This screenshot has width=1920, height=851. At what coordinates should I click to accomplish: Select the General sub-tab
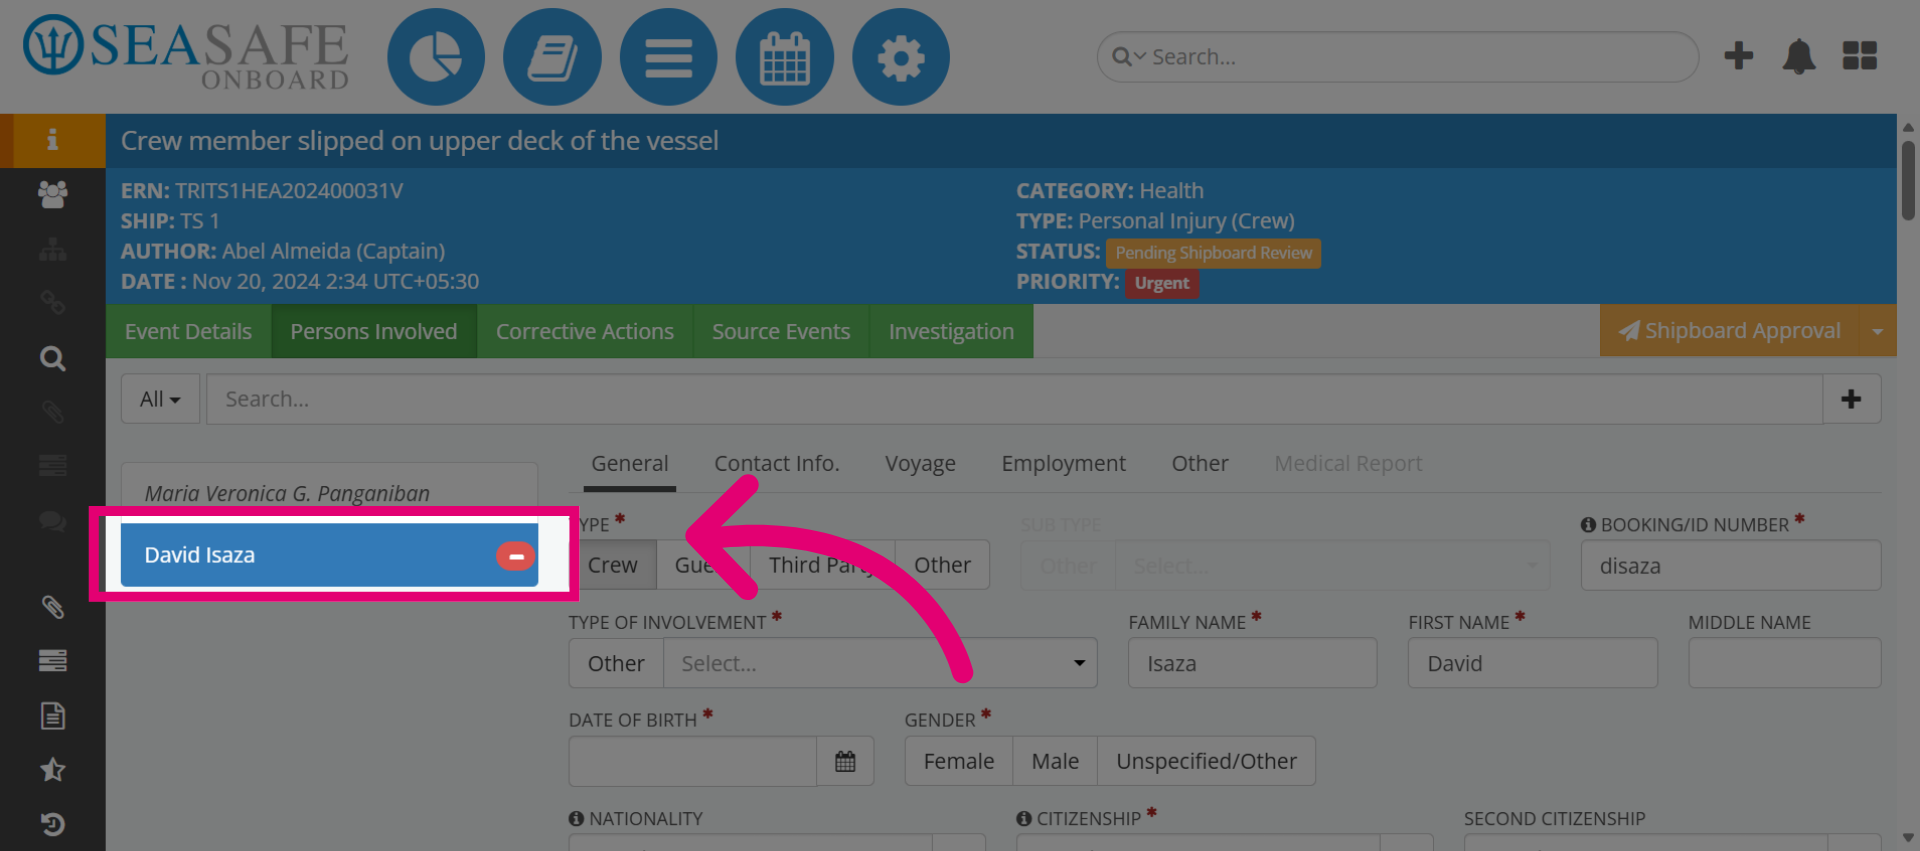tap(629, 464)
